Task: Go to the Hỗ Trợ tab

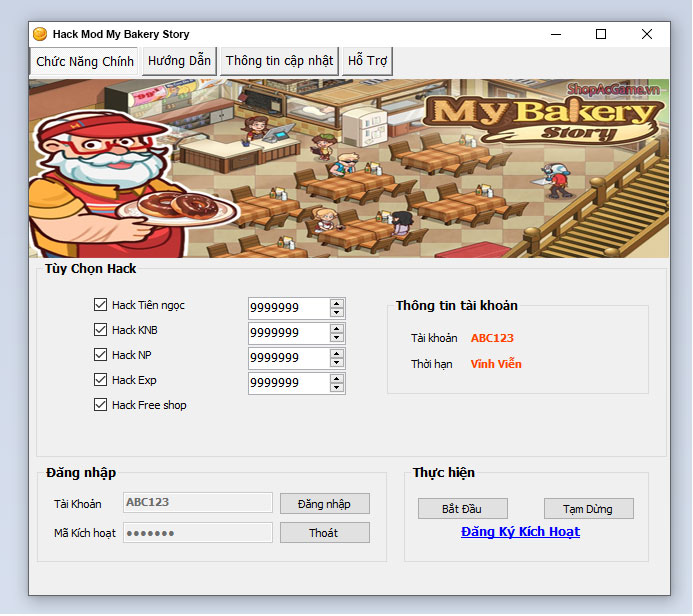Action: pos(367,61)
